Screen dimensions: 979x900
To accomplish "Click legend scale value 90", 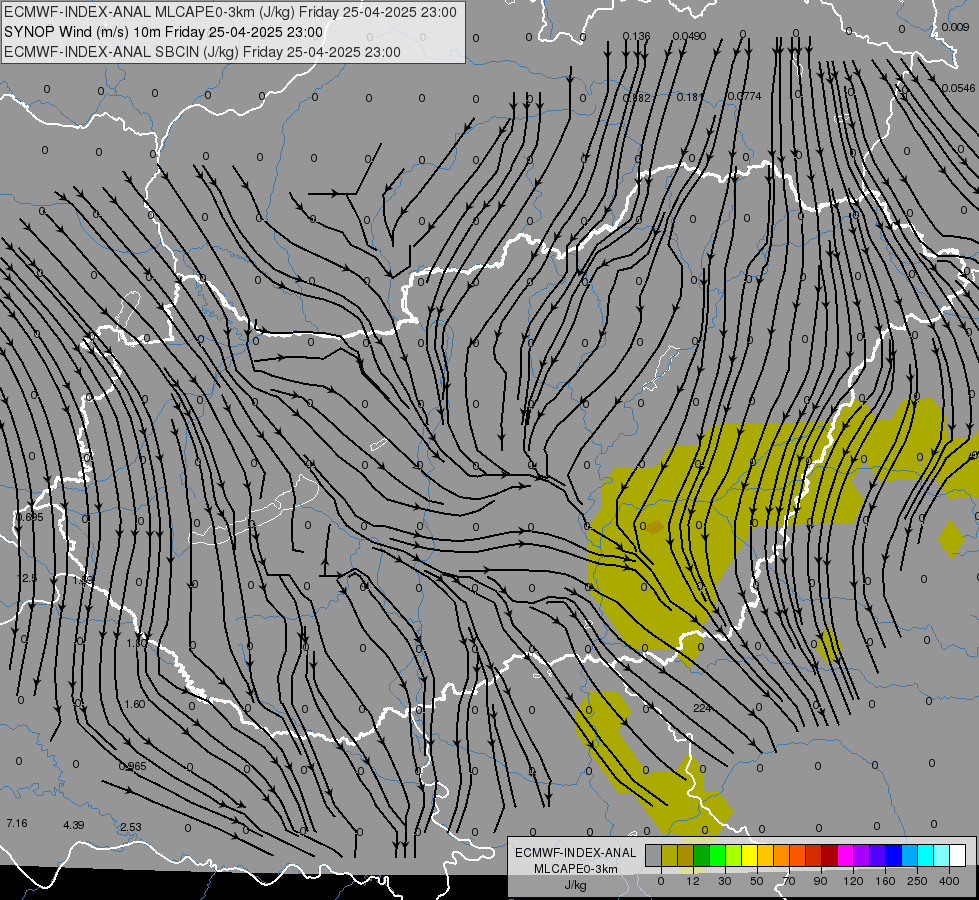I will click(820, 881).
